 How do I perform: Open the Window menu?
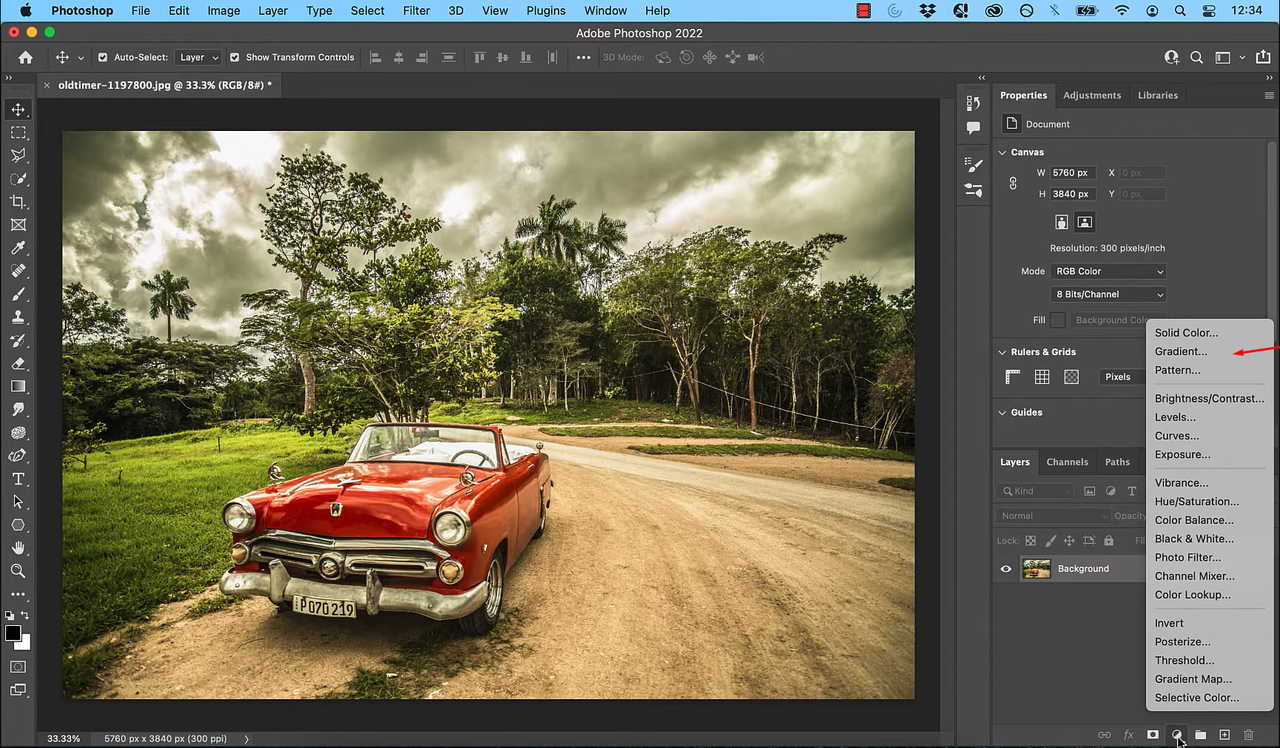tap(605, 10)
